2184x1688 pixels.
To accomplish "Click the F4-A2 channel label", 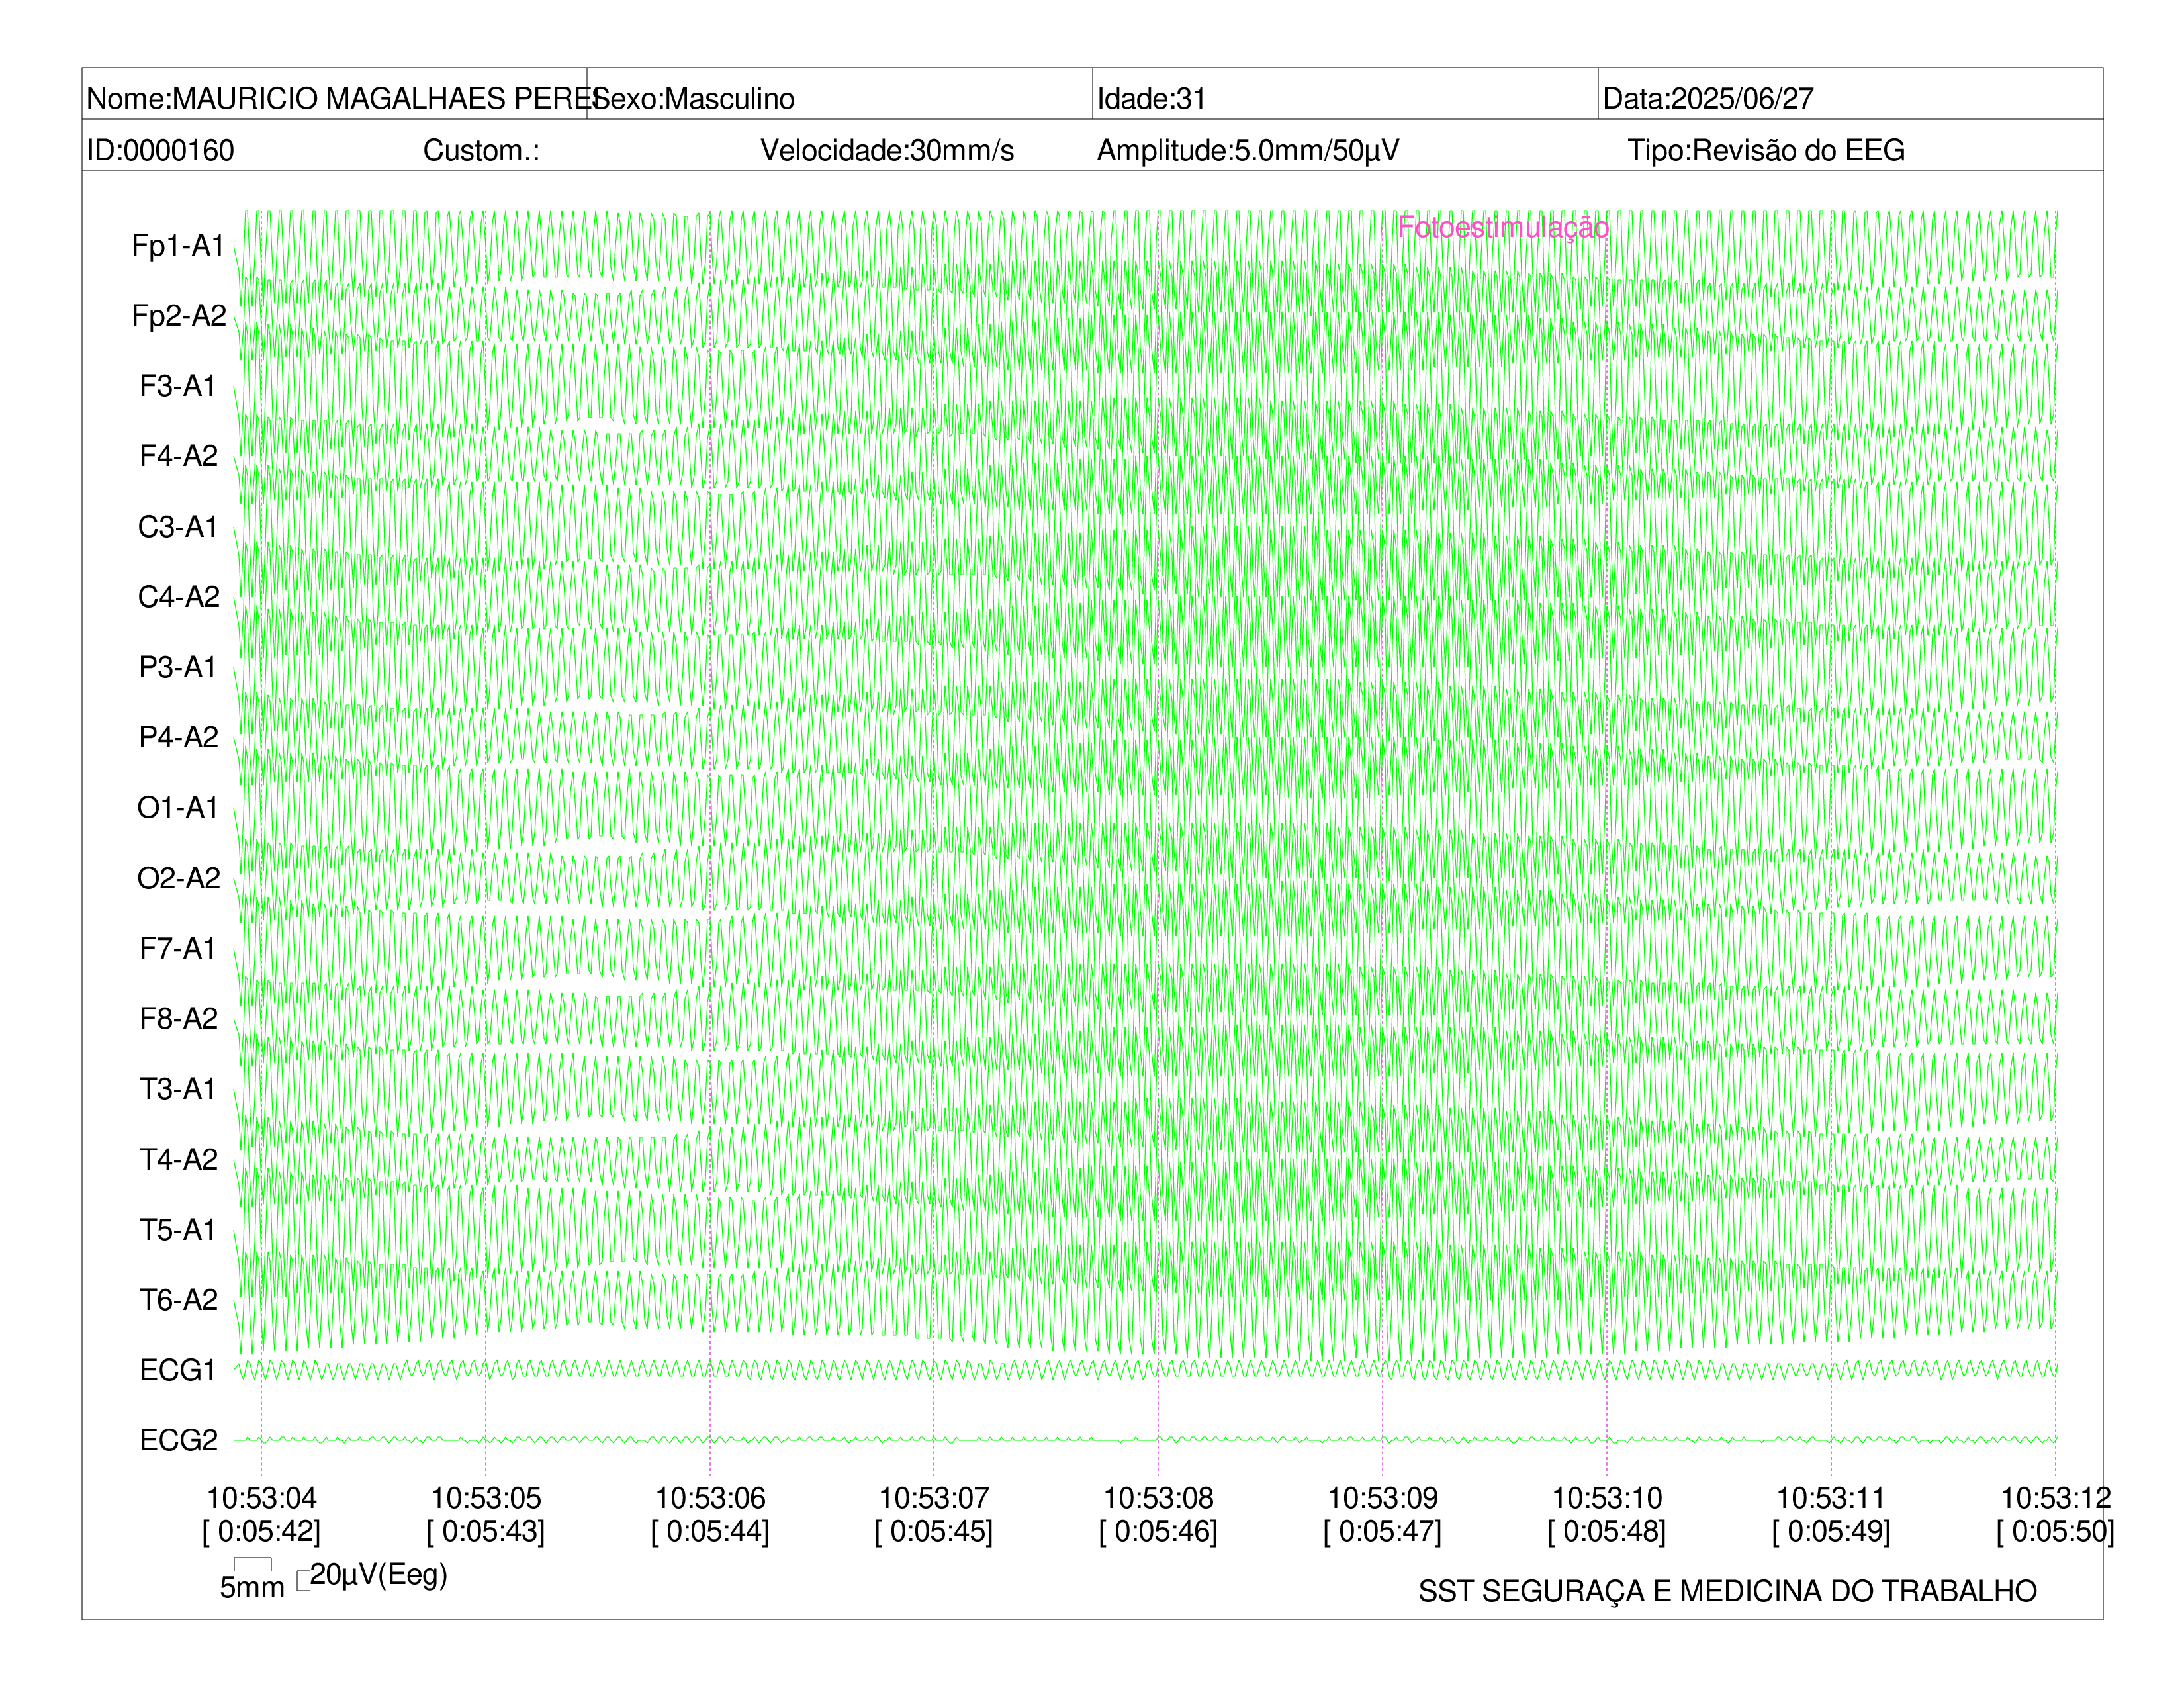I will pyautogui.click(x=178, y=456).
